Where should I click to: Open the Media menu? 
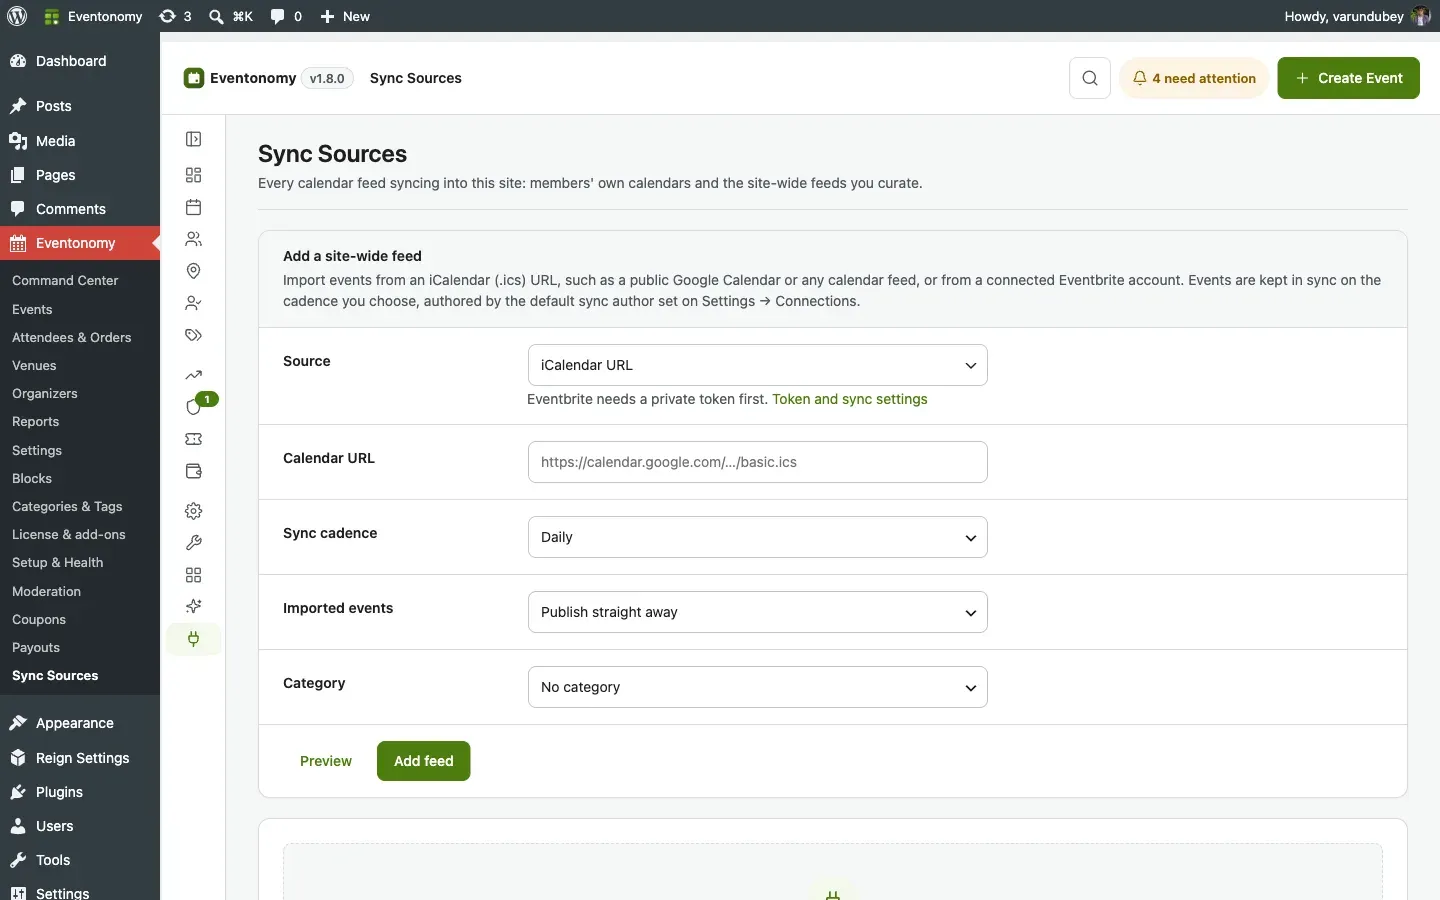[x=80, y=141]
